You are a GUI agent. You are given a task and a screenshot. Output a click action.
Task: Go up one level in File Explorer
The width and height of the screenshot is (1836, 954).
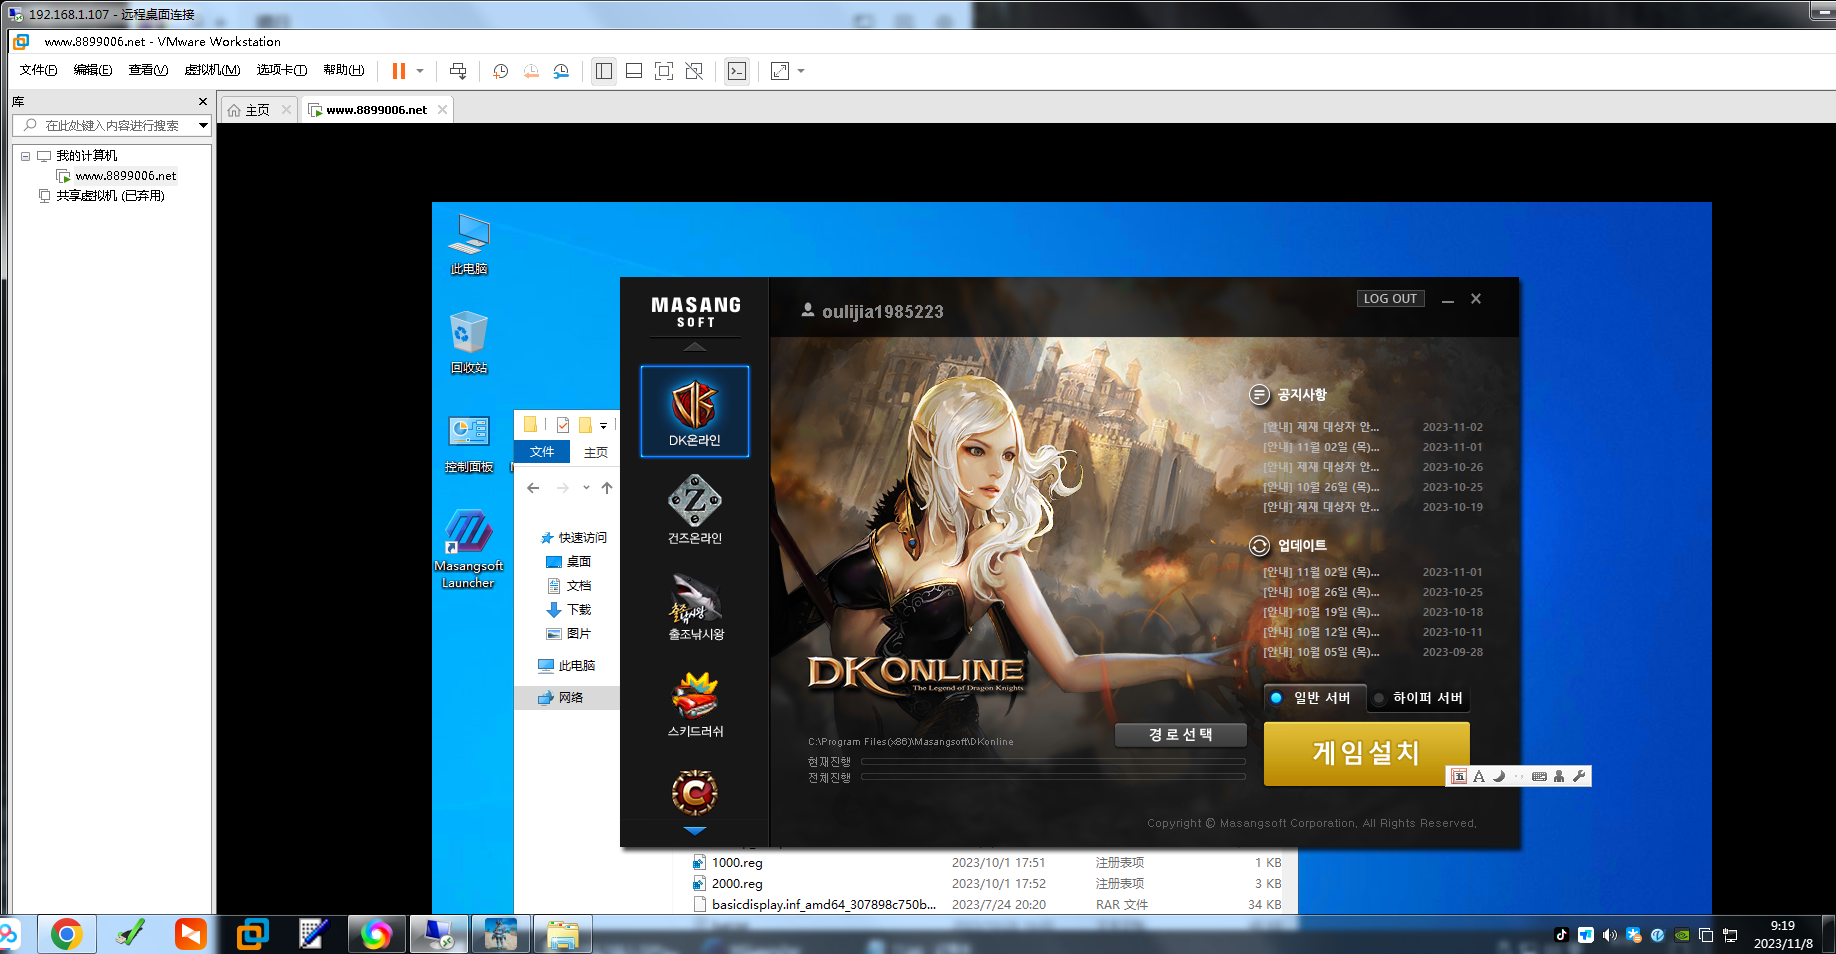pyautogui.click(x=607, y=488)
